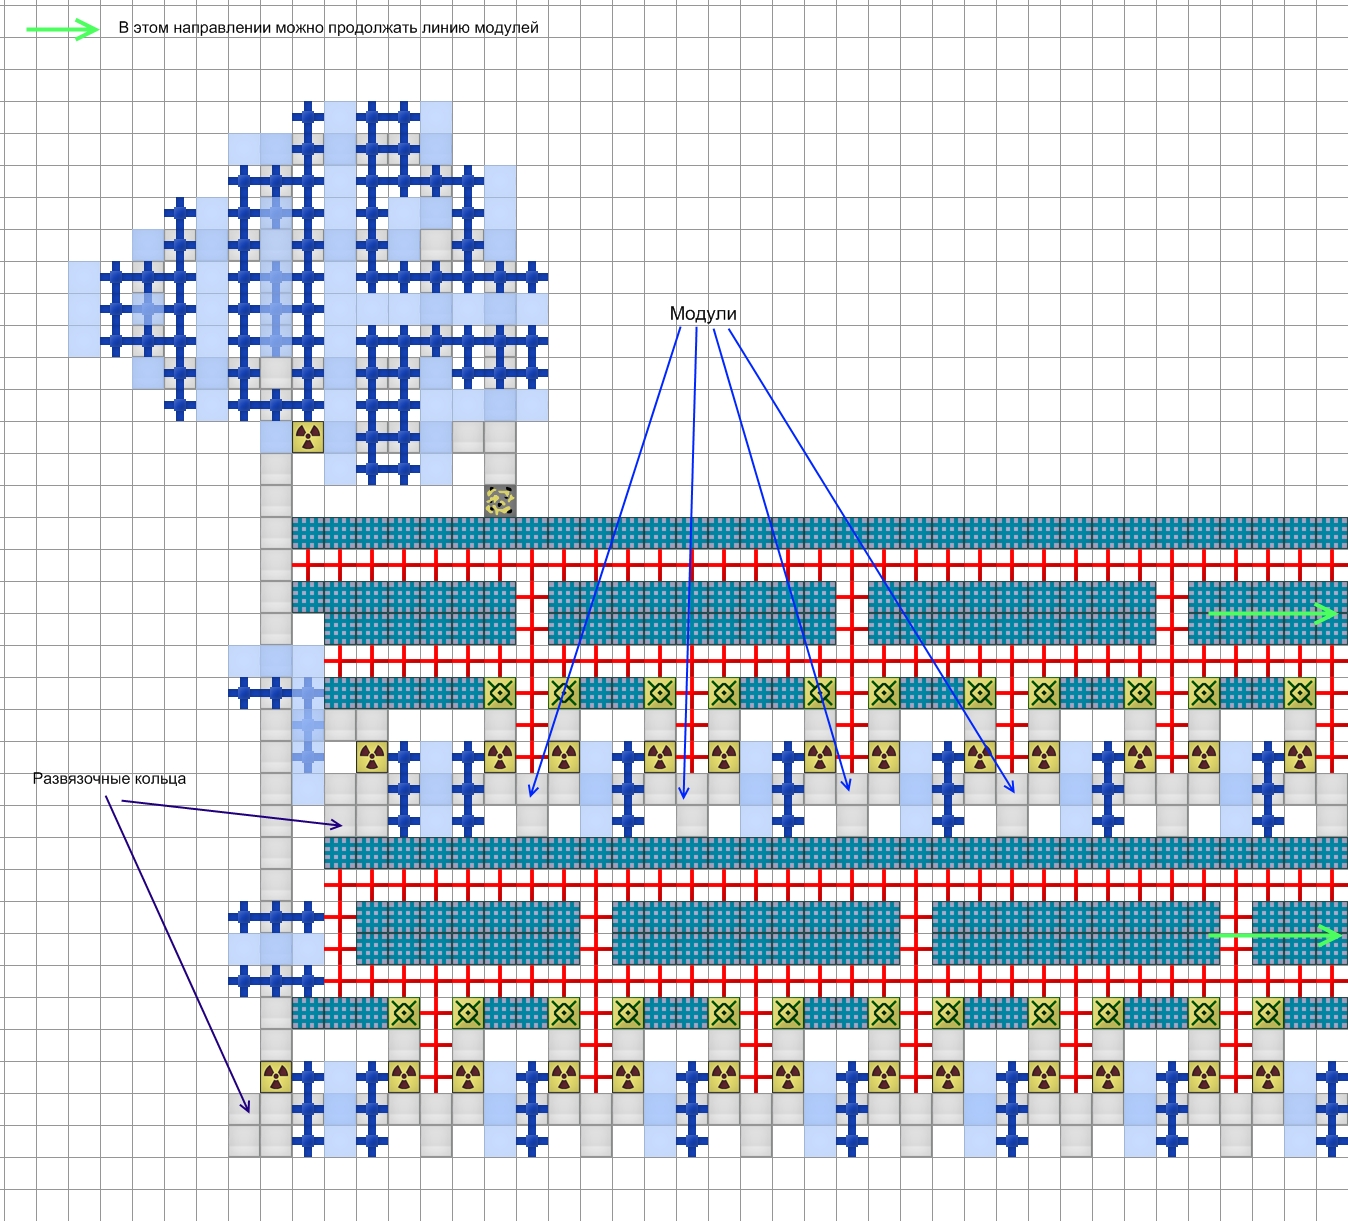The image size is (1348, 1221).
Task: Click the rightmost green diamond icon in upper row
Action: pyautogui.click(x=1300, y=693)
